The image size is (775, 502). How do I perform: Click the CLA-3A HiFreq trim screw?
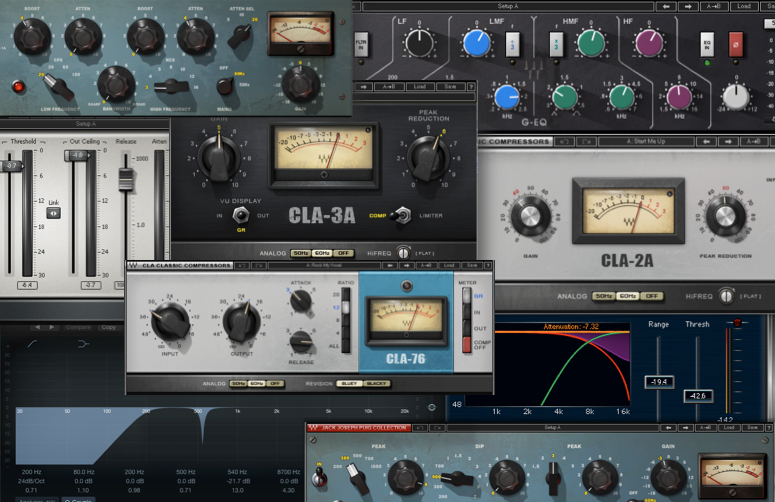click(x=404, y=254)
